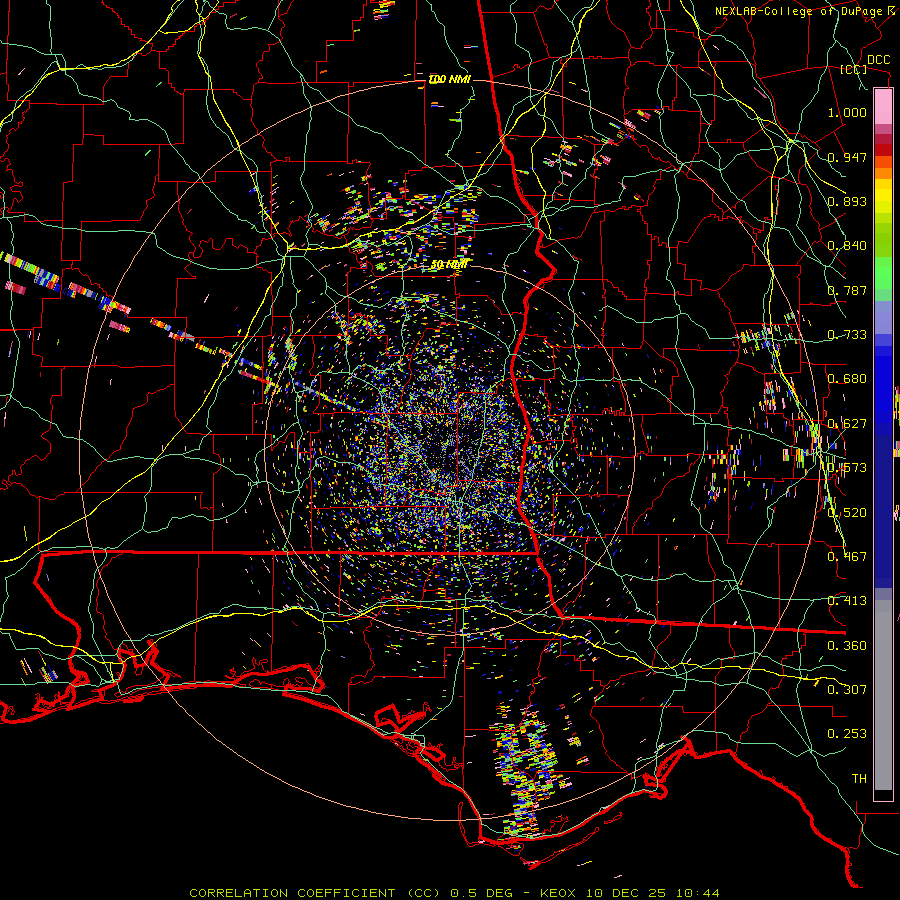Click the 0.787 legend value

pos(847,290)
